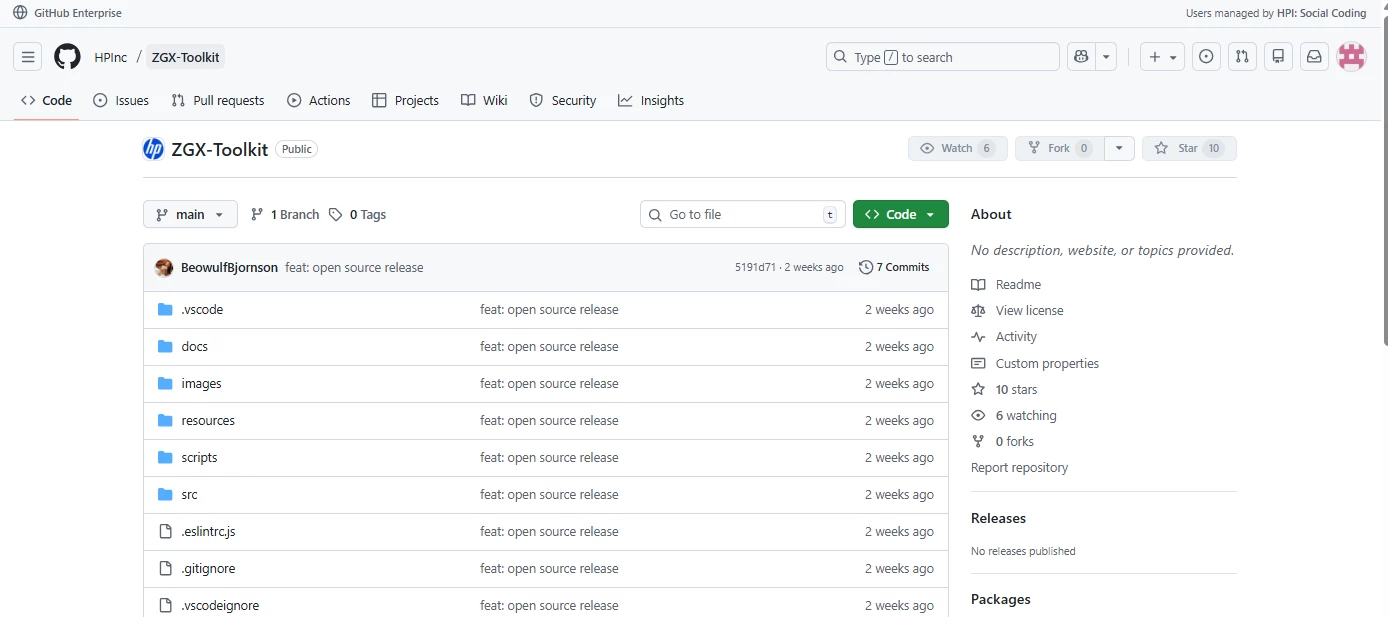Open the hamburger navigation menu
1388x617 pixels.
click(x=28, y=57)
